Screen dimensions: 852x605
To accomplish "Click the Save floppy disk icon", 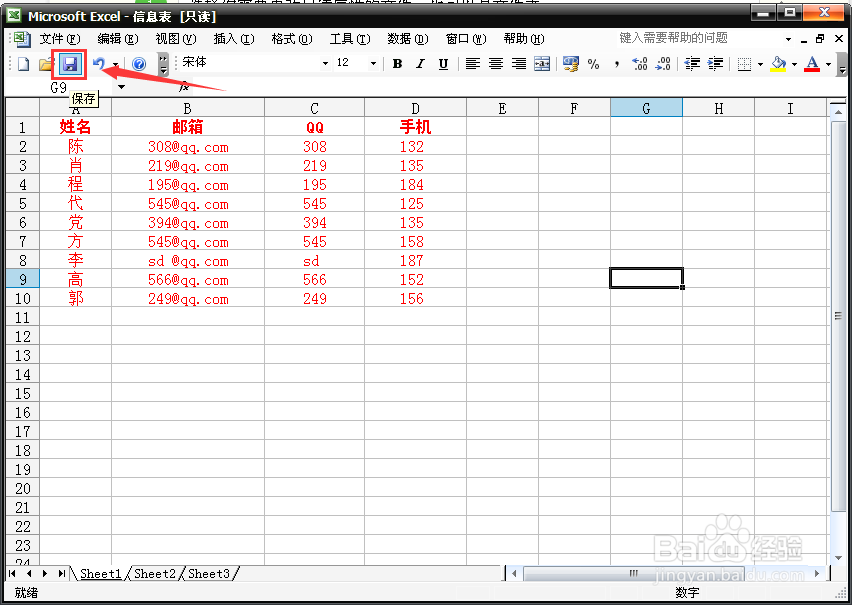I will [x=70, y=64].
